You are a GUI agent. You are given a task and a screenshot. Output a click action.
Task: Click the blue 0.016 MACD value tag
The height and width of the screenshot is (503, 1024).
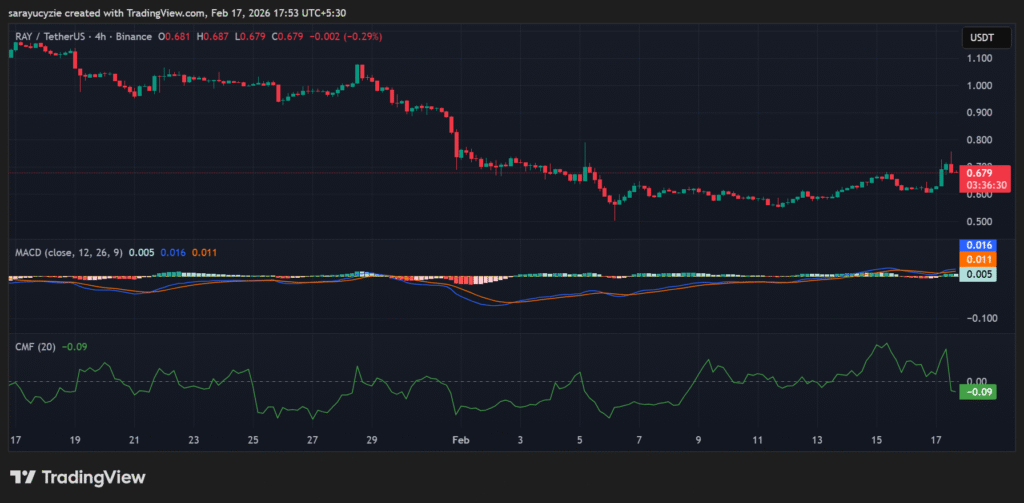tap(979, 245)
